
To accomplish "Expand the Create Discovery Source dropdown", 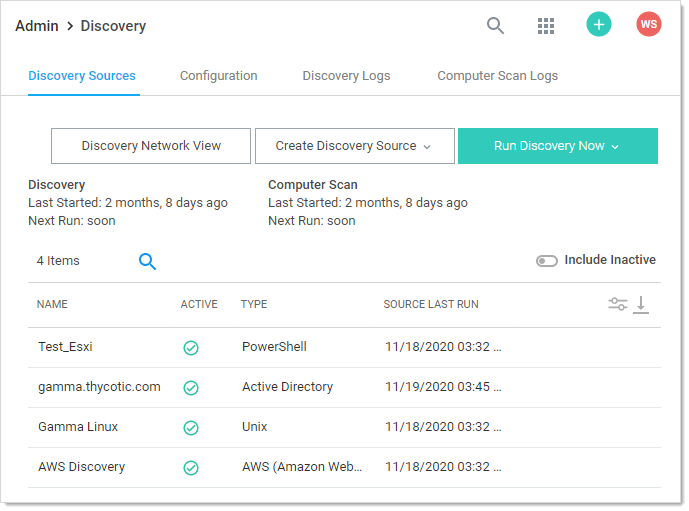I will [354, 146].
